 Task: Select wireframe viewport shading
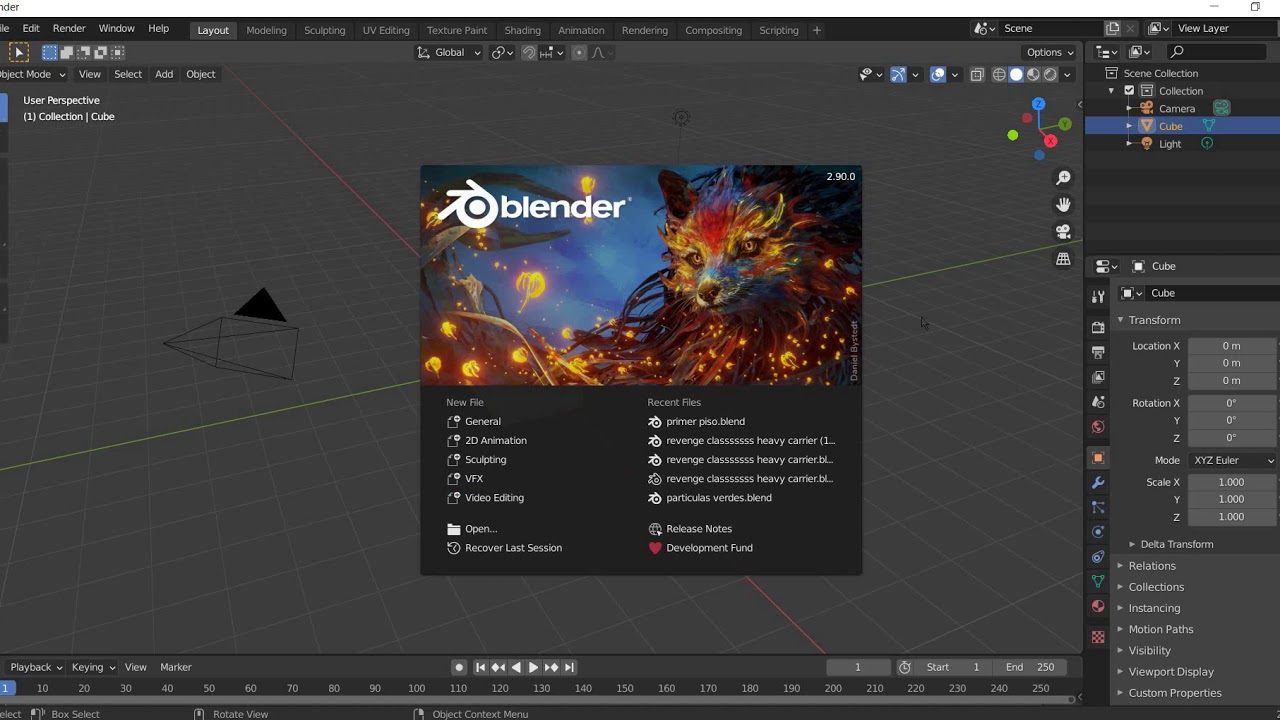coord(999,74)
